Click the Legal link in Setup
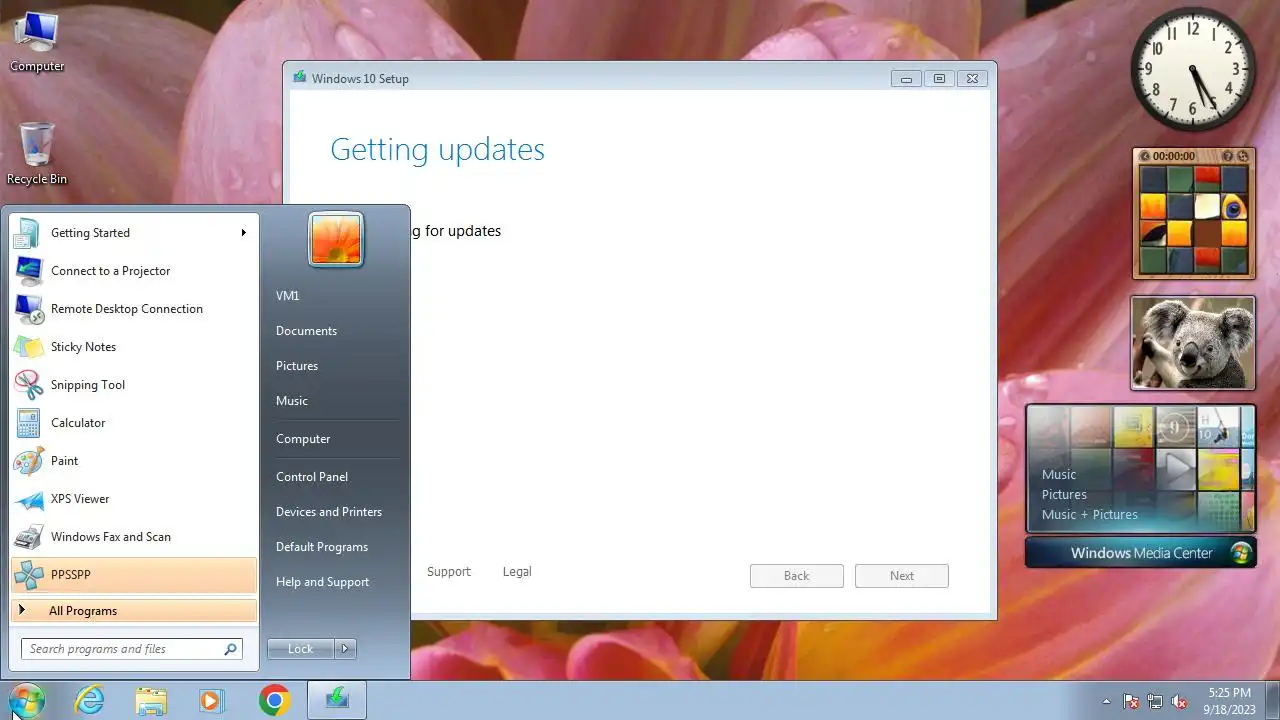The image size is (1280, 720). pos(517,572)
